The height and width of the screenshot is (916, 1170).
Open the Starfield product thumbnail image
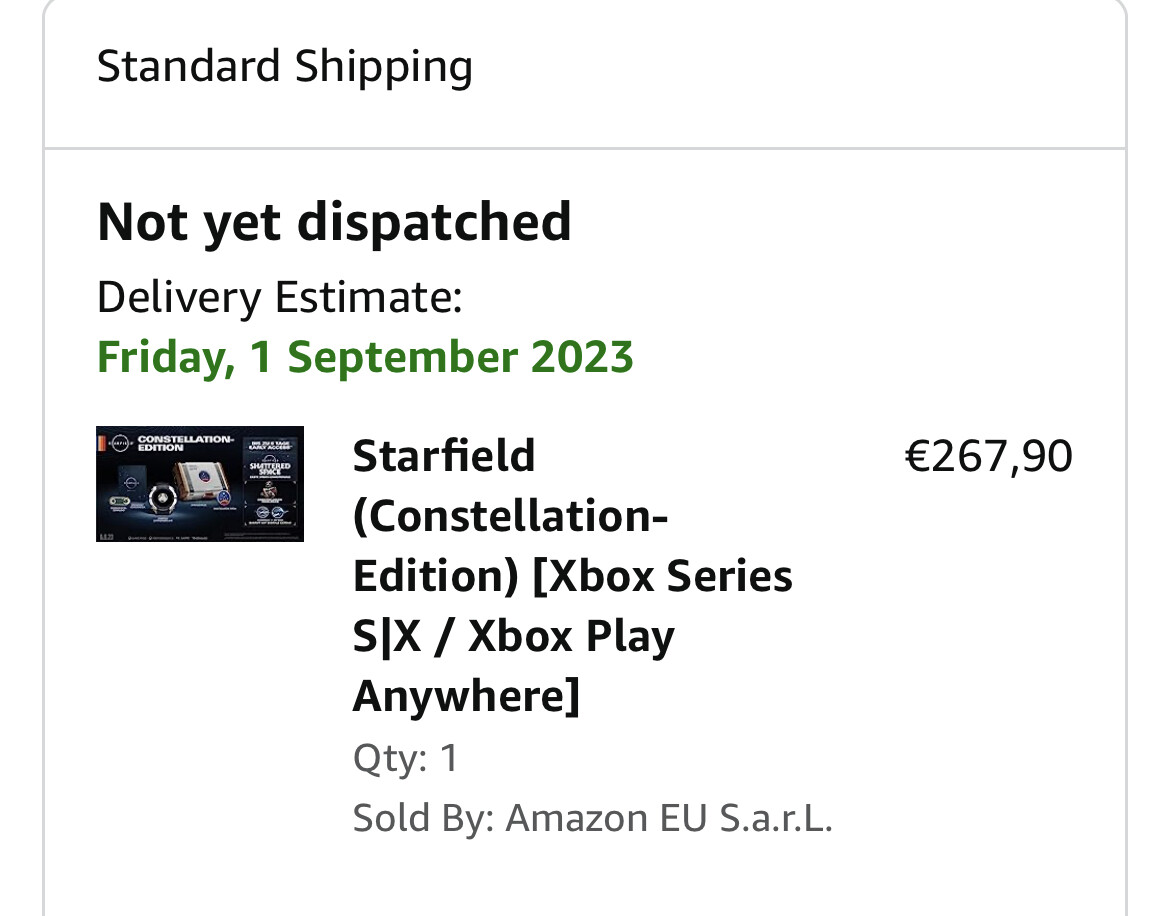coord(200,484)
